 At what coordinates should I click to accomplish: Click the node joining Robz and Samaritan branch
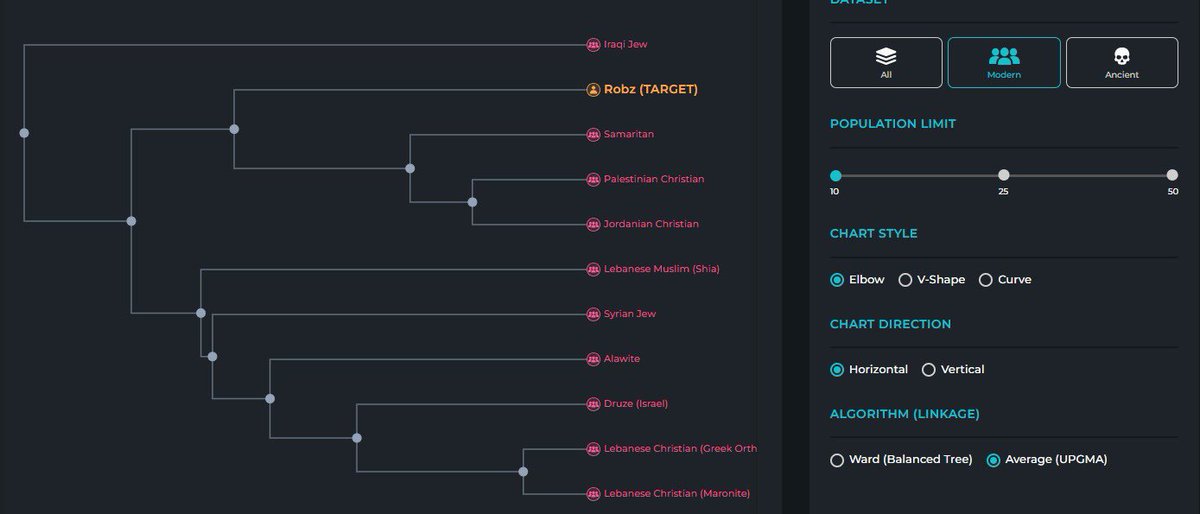point(234,129)
